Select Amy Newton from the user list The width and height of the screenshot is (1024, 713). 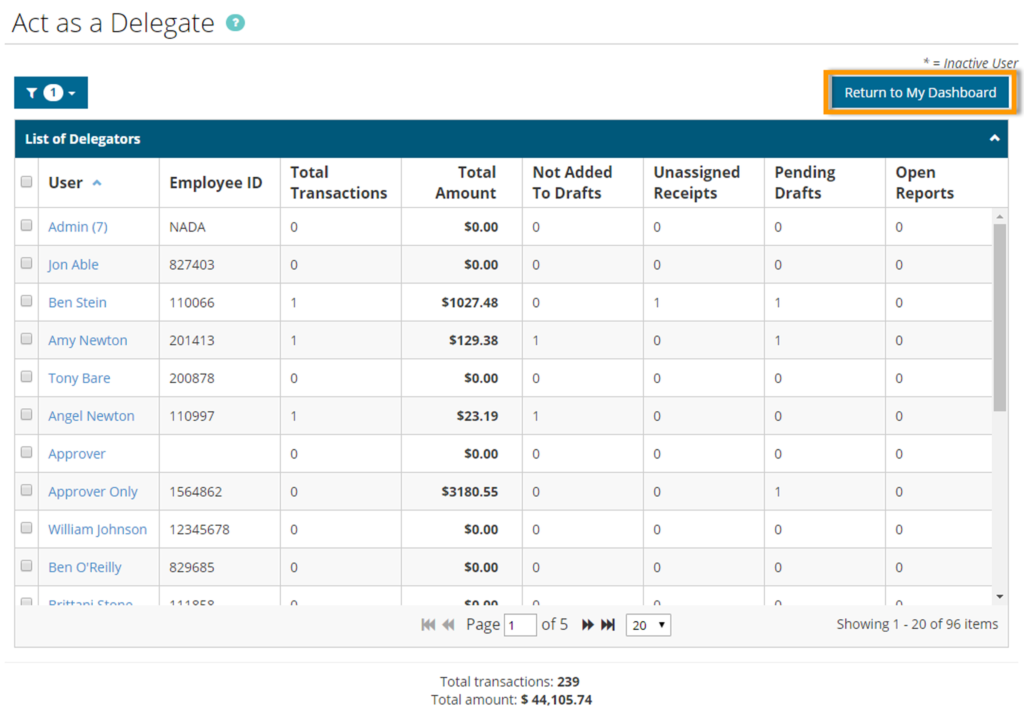[90, 340]
